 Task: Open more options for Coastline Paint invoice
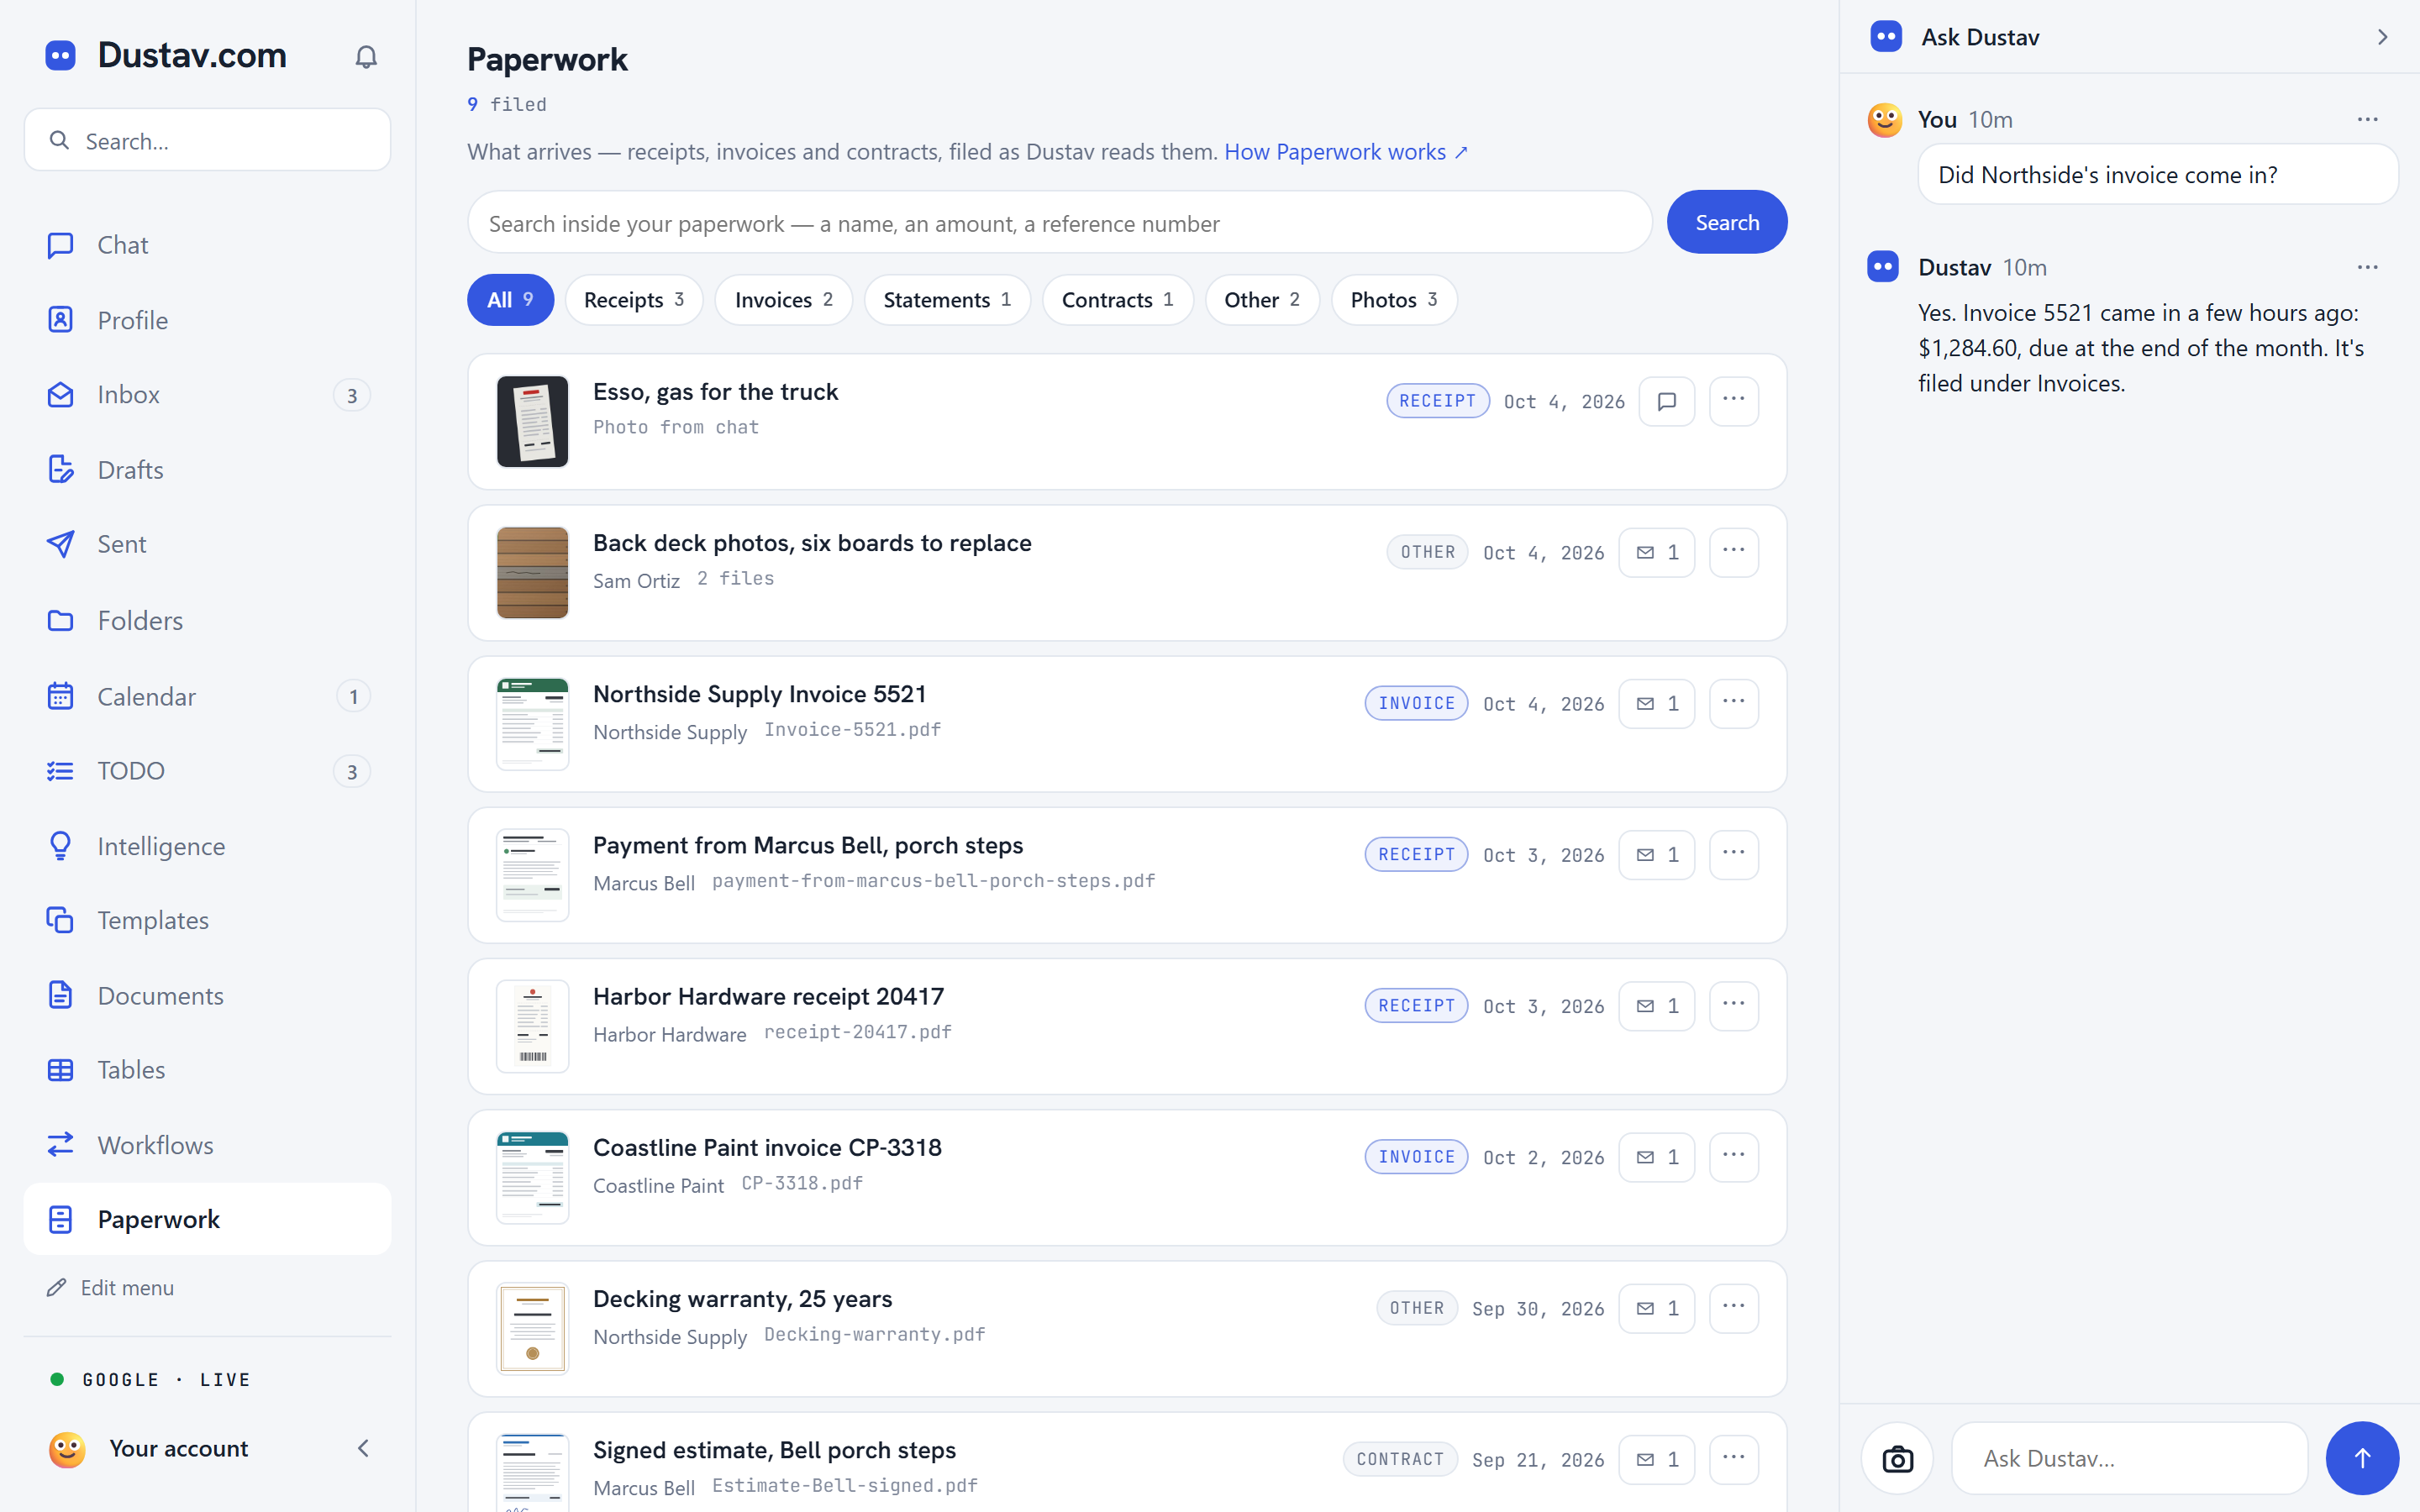tap(1734, 1157)
